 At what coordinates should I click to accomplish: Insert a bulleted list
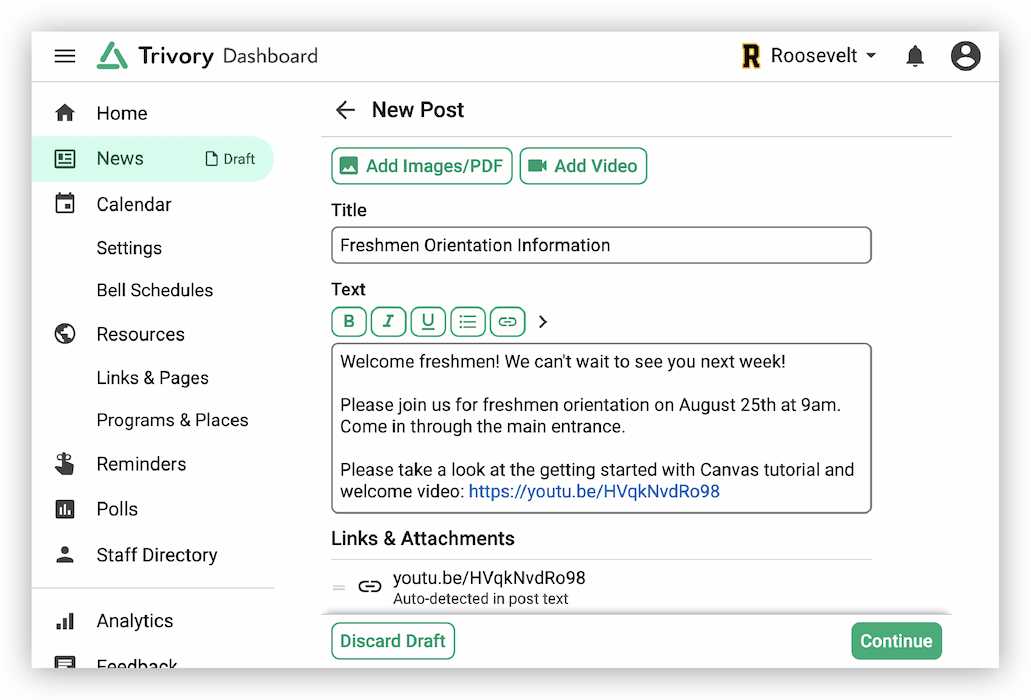(468, 321)
